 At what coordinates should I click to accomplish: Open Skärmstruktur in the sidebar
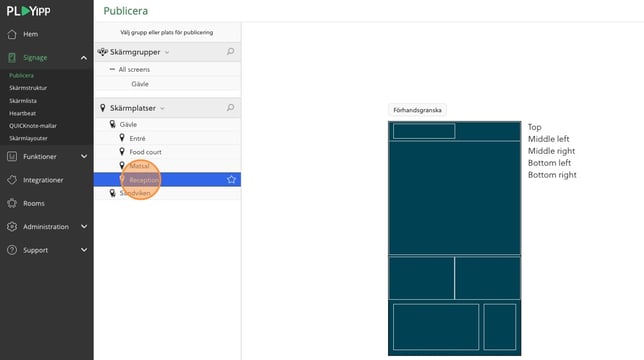[28, 88]
